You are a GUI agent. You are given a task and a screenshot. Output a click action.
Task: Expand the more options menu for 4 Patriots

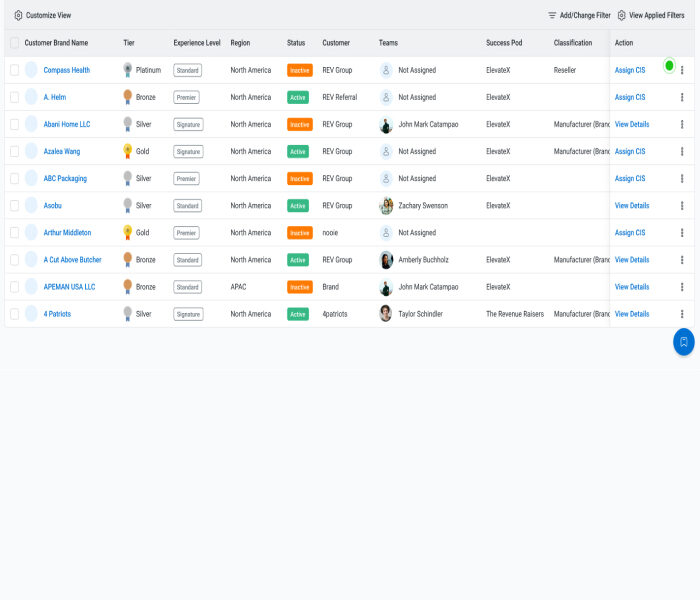(682, 313)
